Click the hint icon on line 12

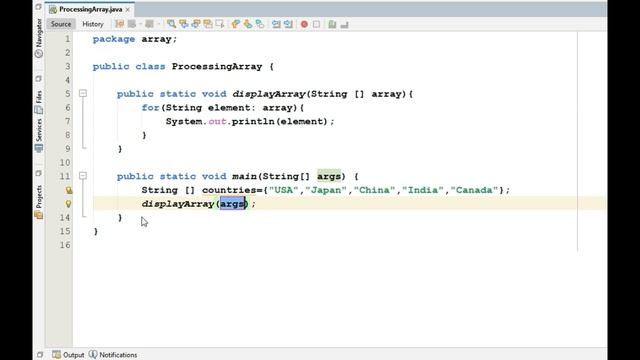click(x=69, y=190)
